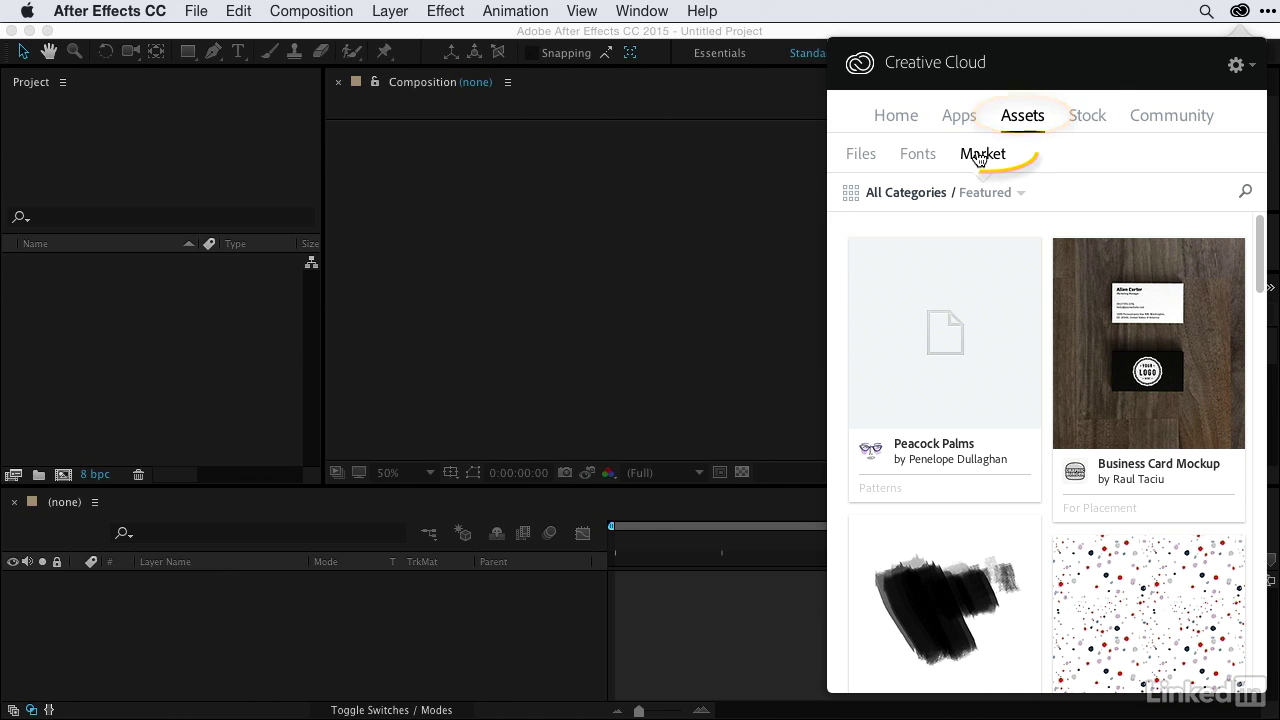Open the Effect menu
The height and width of the screenshot is (720, 1280).
point(445,11)
